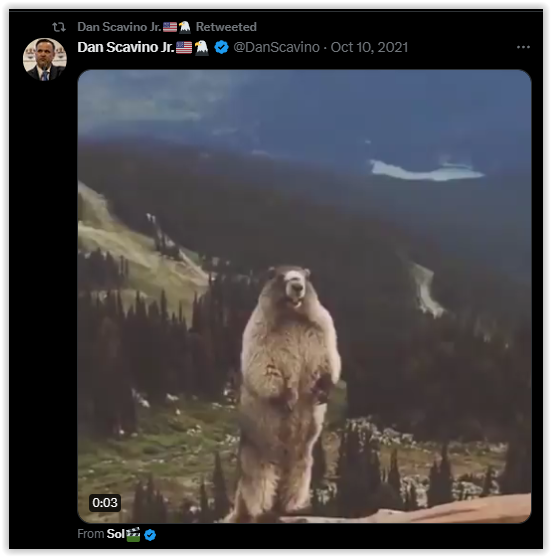Click the eagle emoji beside the bold name
The width and height of the screenshot is (551, 557).
pos(202,47)
